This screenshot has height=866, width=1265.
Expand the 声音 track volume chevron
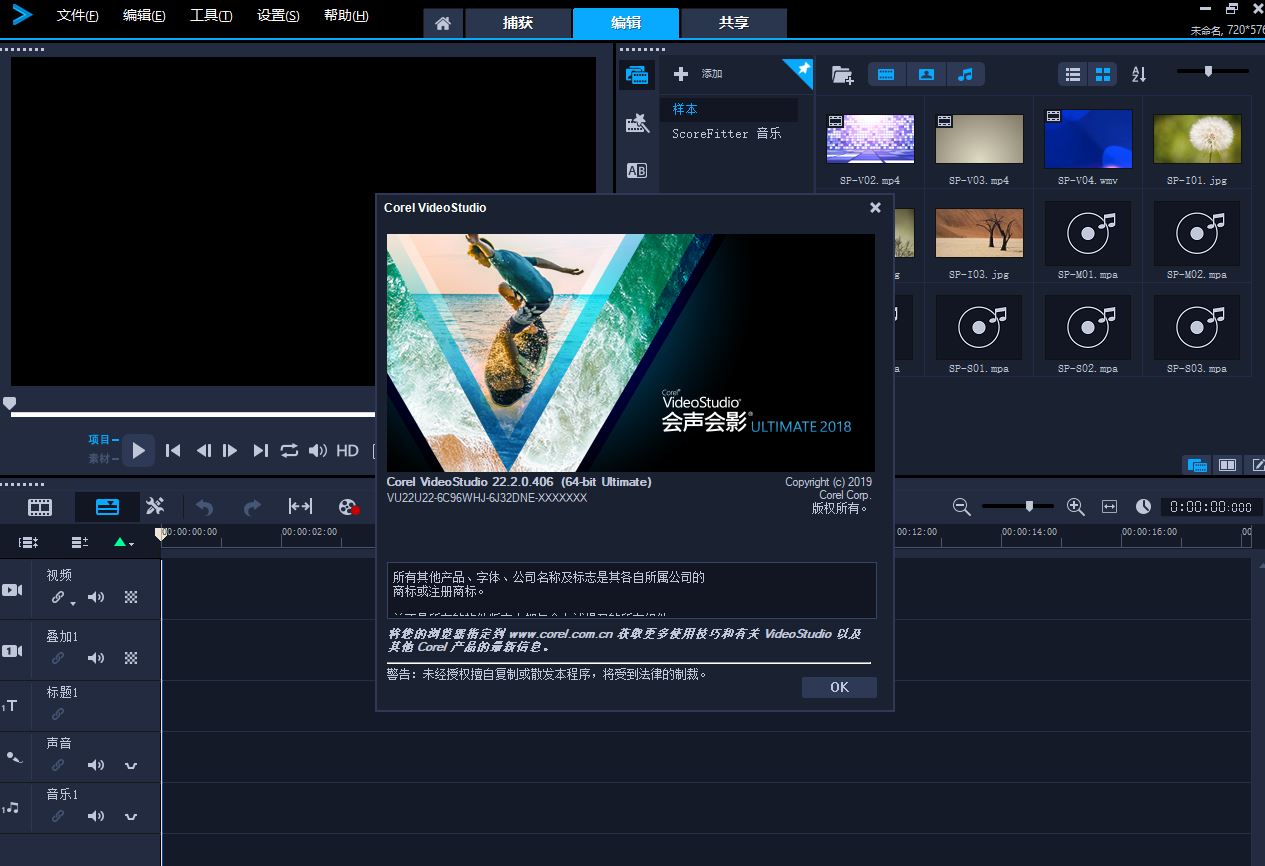[131, 765]
